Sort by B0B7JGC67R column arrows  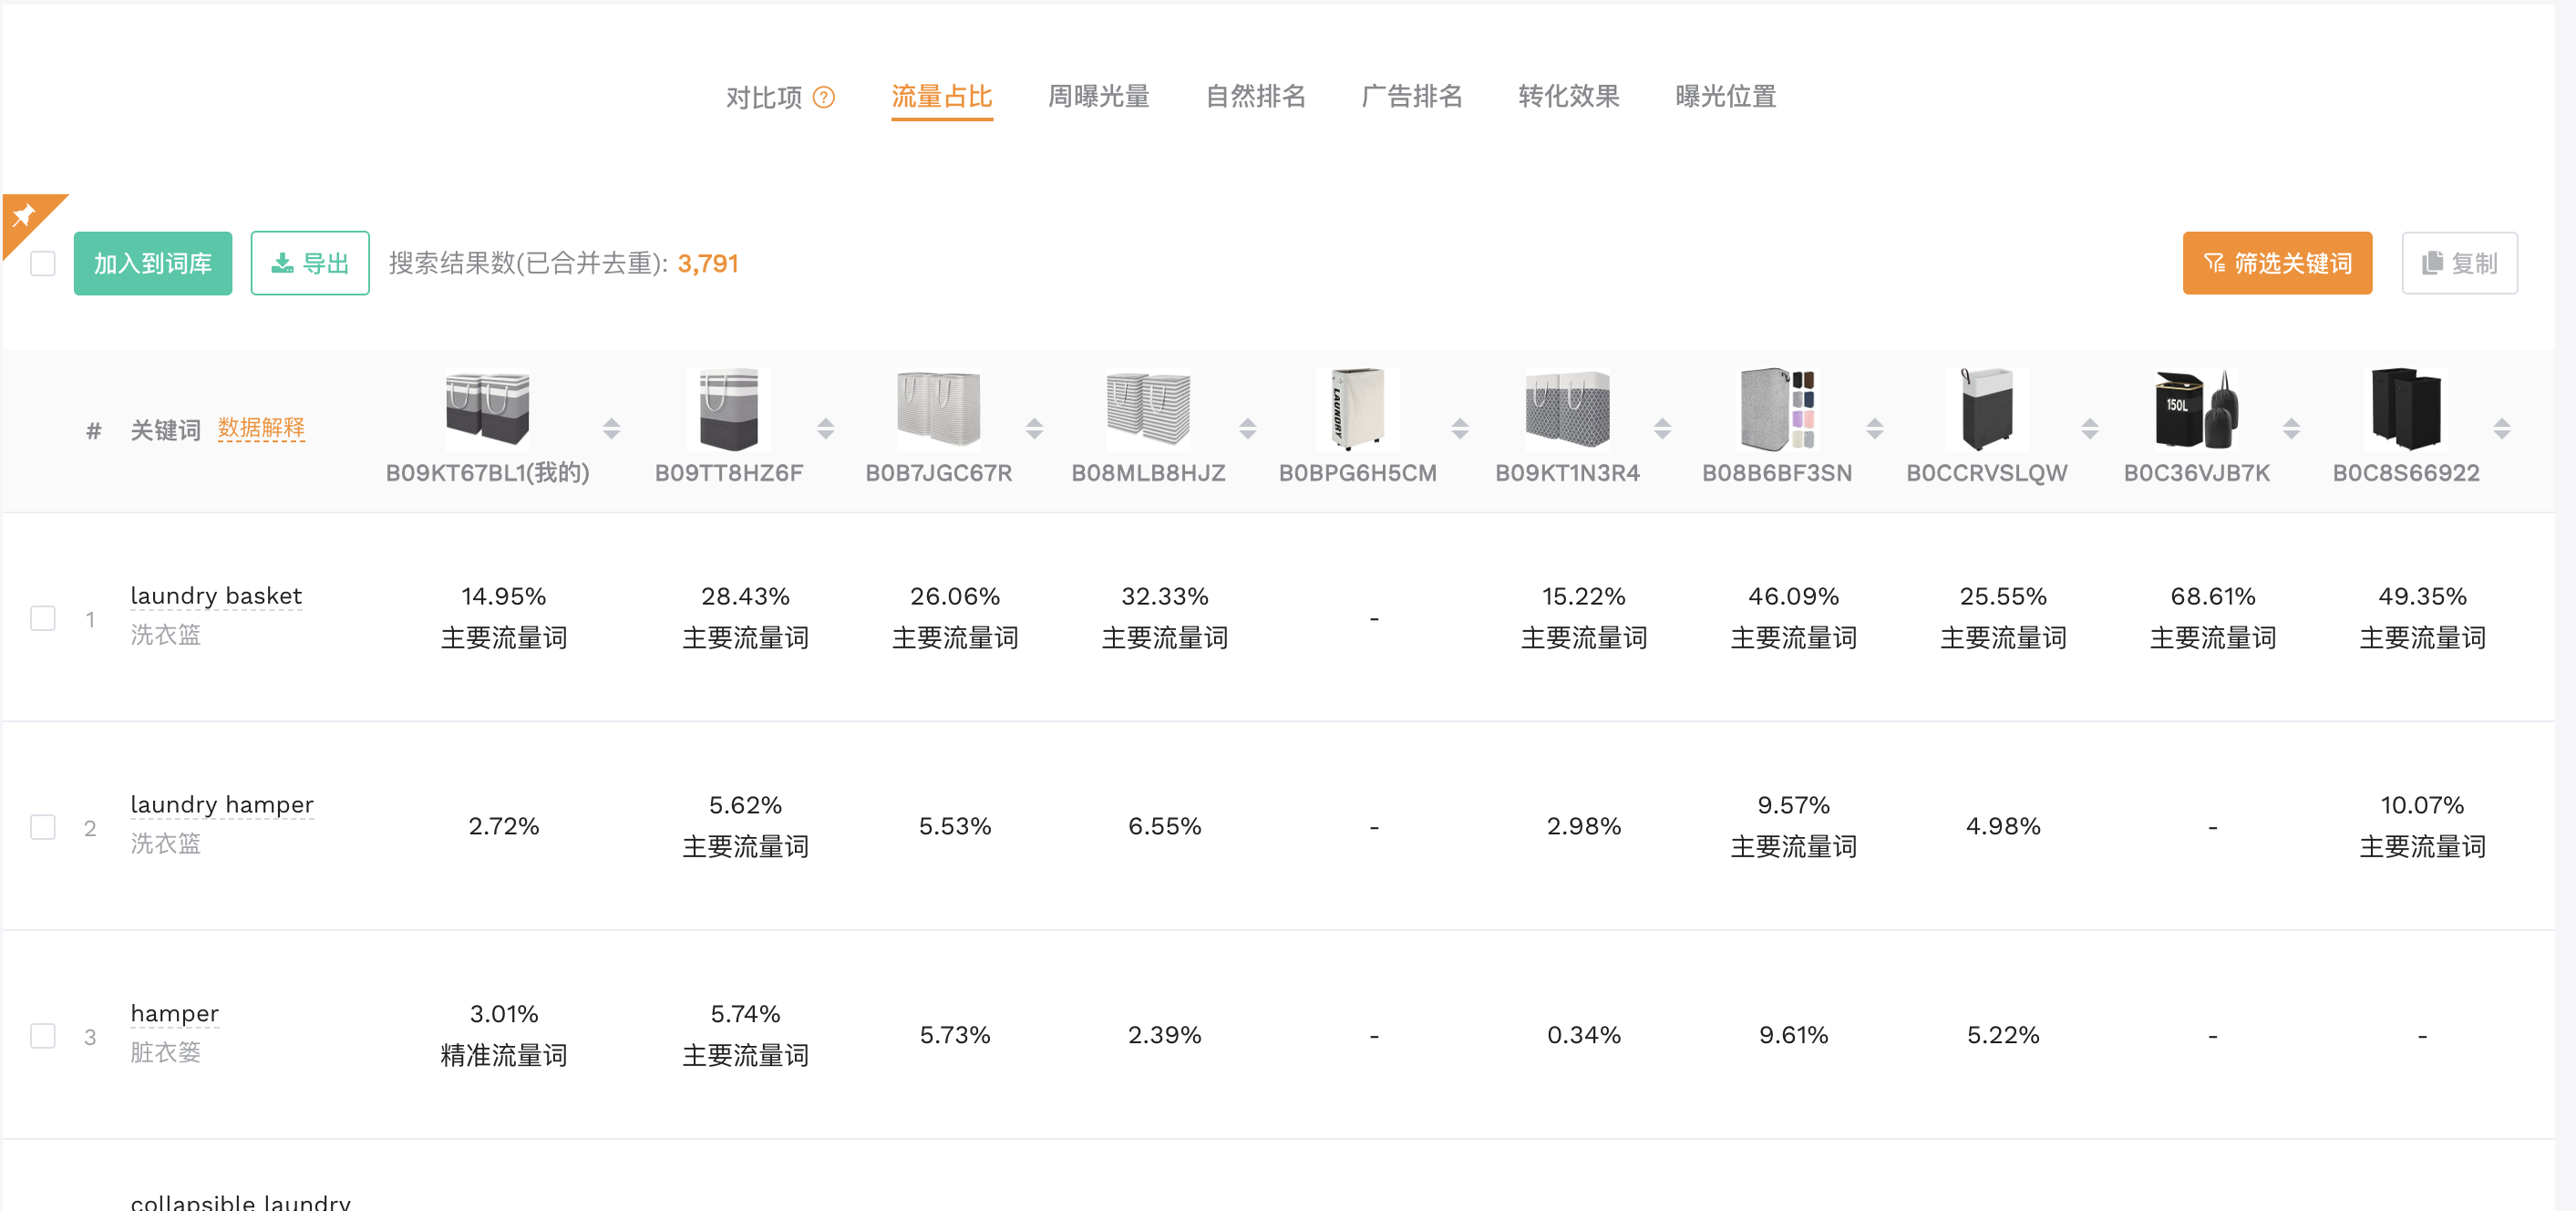point(1034,429)
